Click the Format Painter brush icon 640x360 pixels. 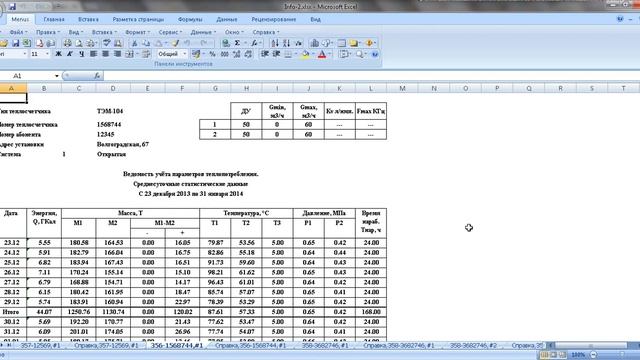point(175,43)
